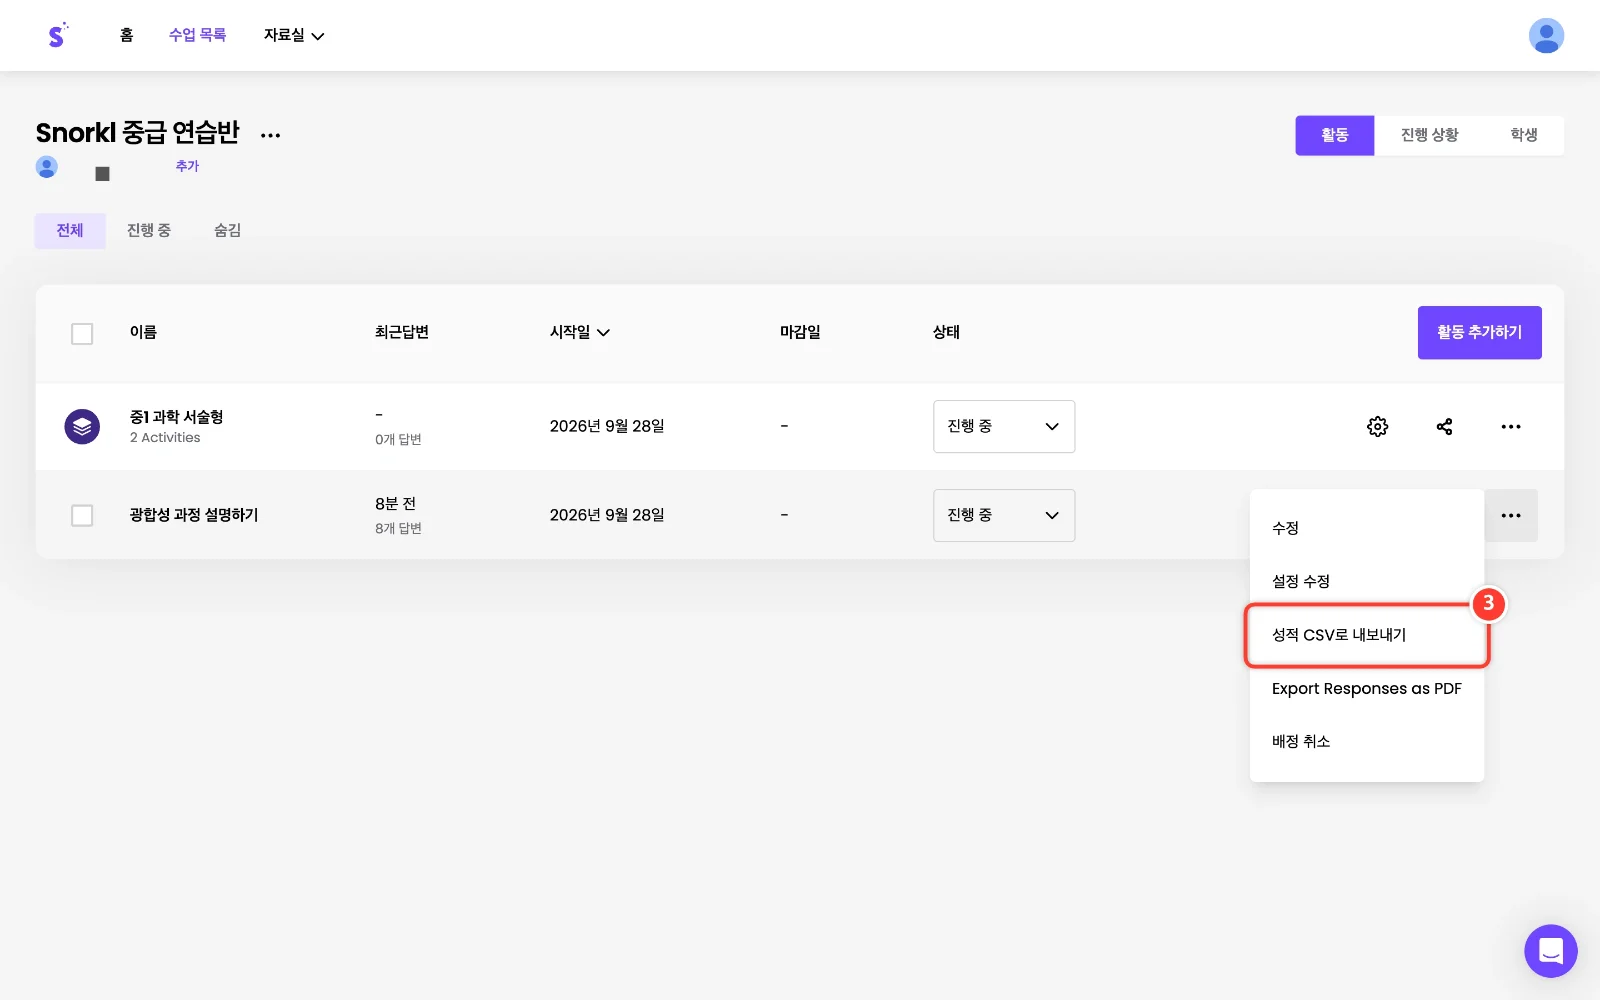The image size is (1600, 1000).
Task: Click share icon for 중1 과학 서술형
Action: pos(1444,427)
